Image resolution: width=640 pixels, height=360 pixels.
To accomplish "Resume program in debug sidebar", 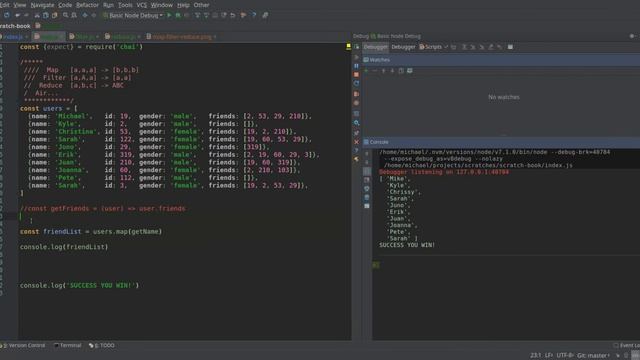I will click(356, 57).
